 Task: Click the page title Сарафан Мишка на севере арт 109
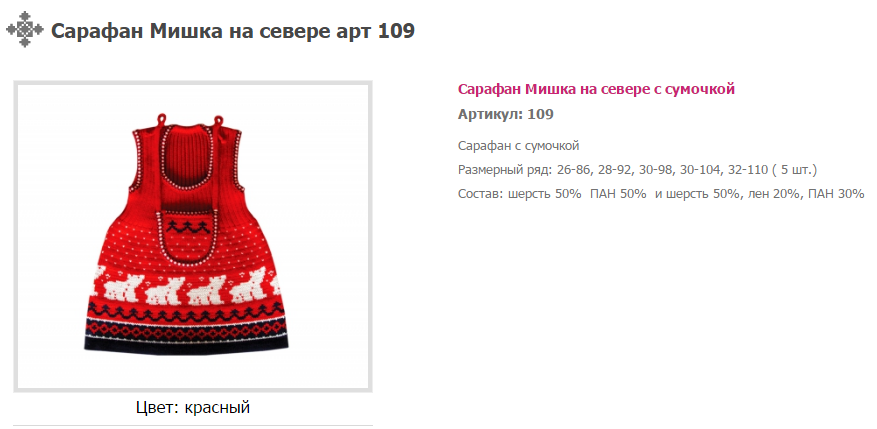pyautogui.click(x=233, y=31)
